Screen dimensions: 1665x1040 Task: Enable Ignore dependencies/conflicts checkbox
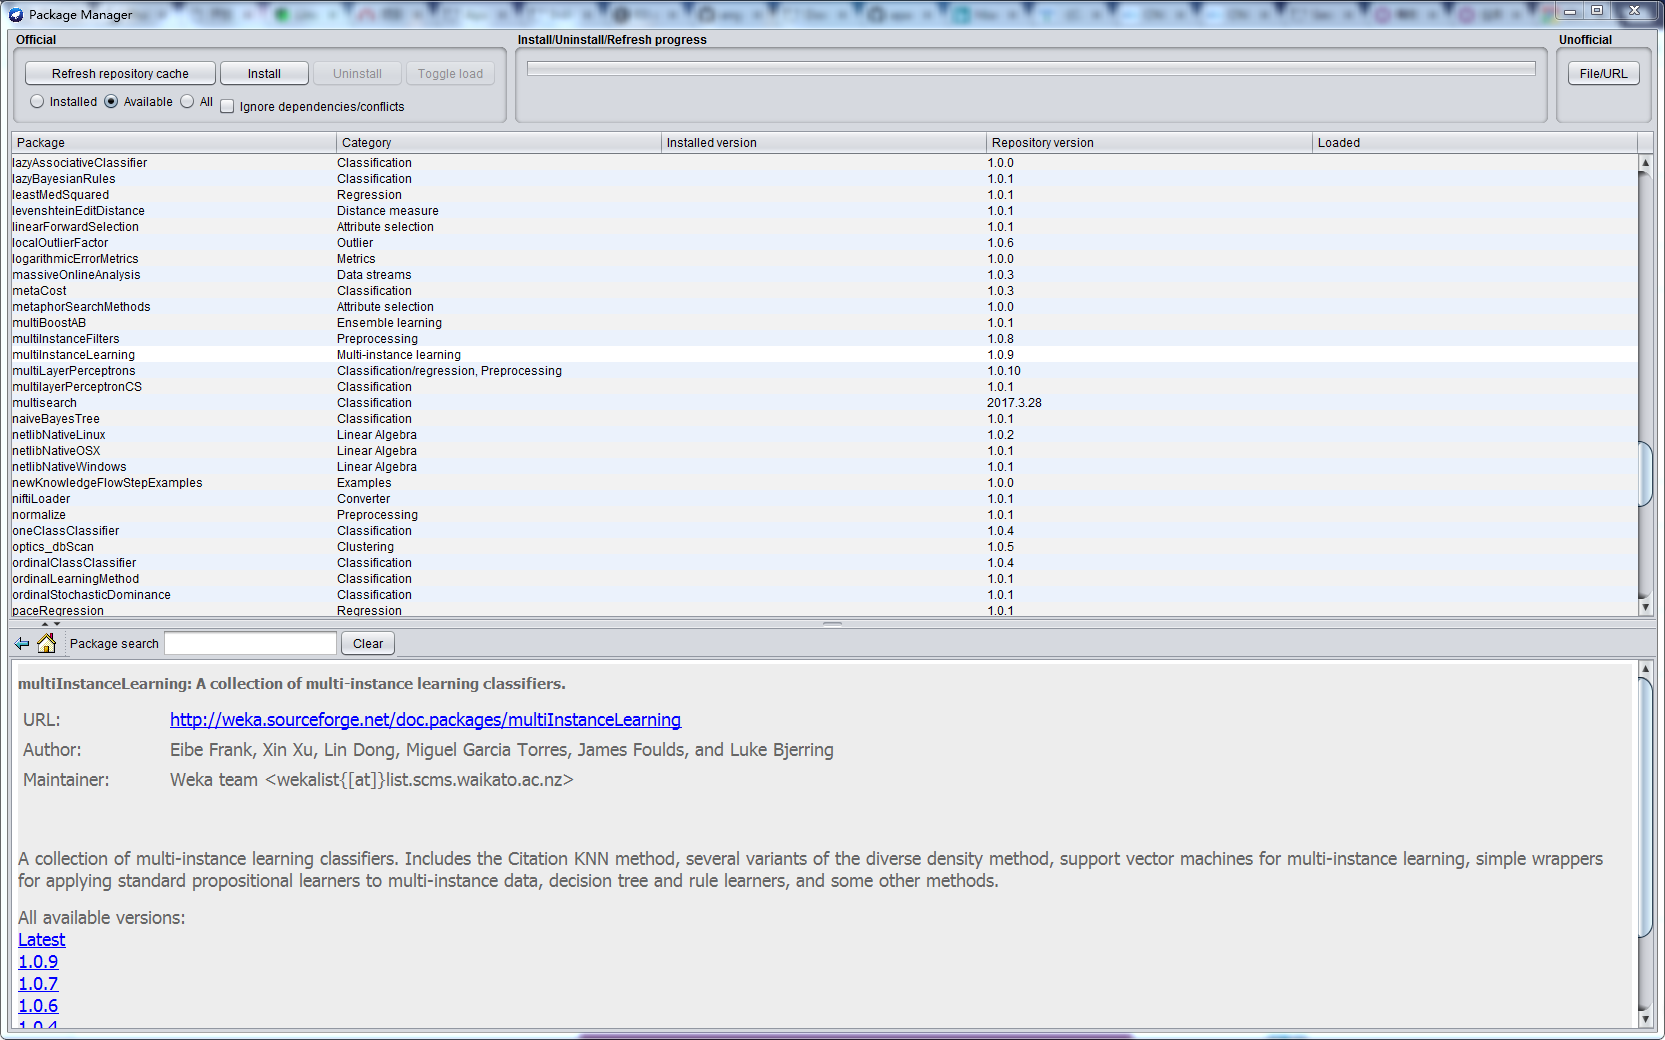coord(227,107)
